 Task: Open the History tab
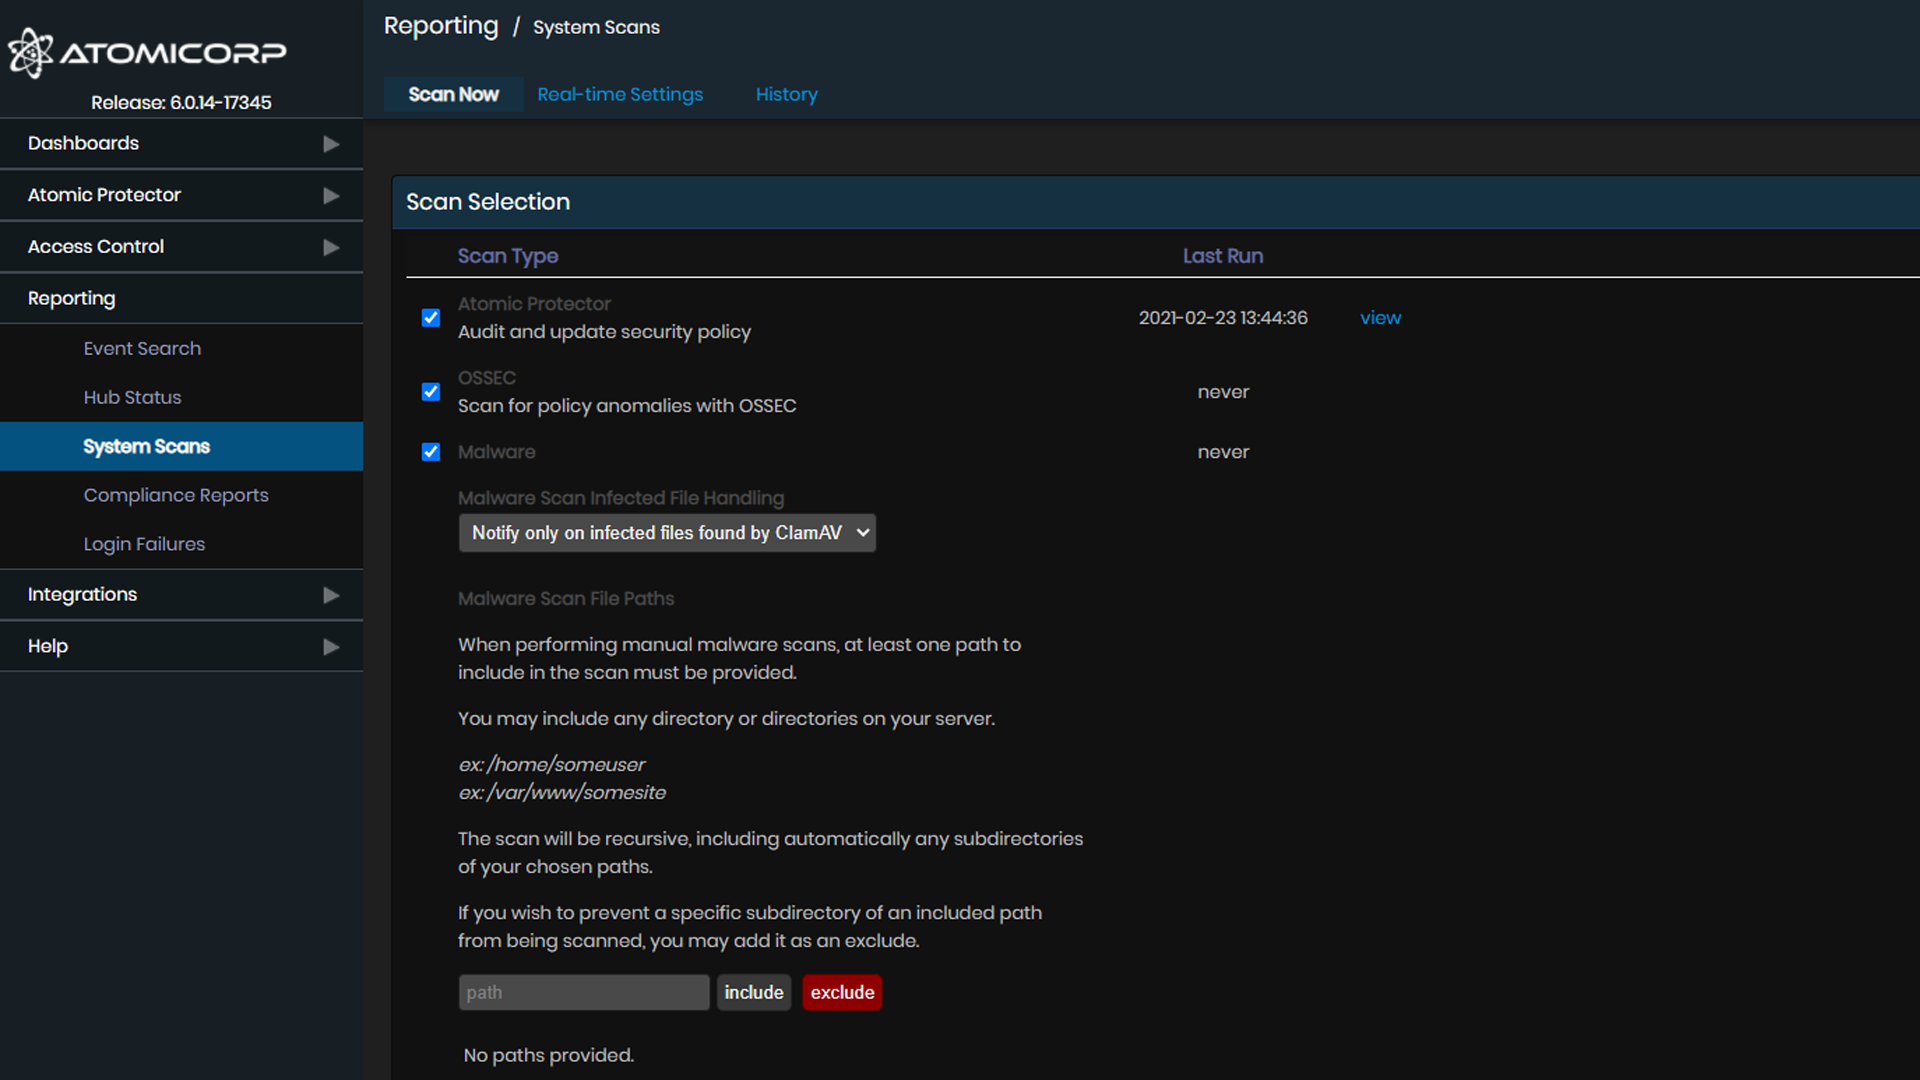tap(786, 94)
